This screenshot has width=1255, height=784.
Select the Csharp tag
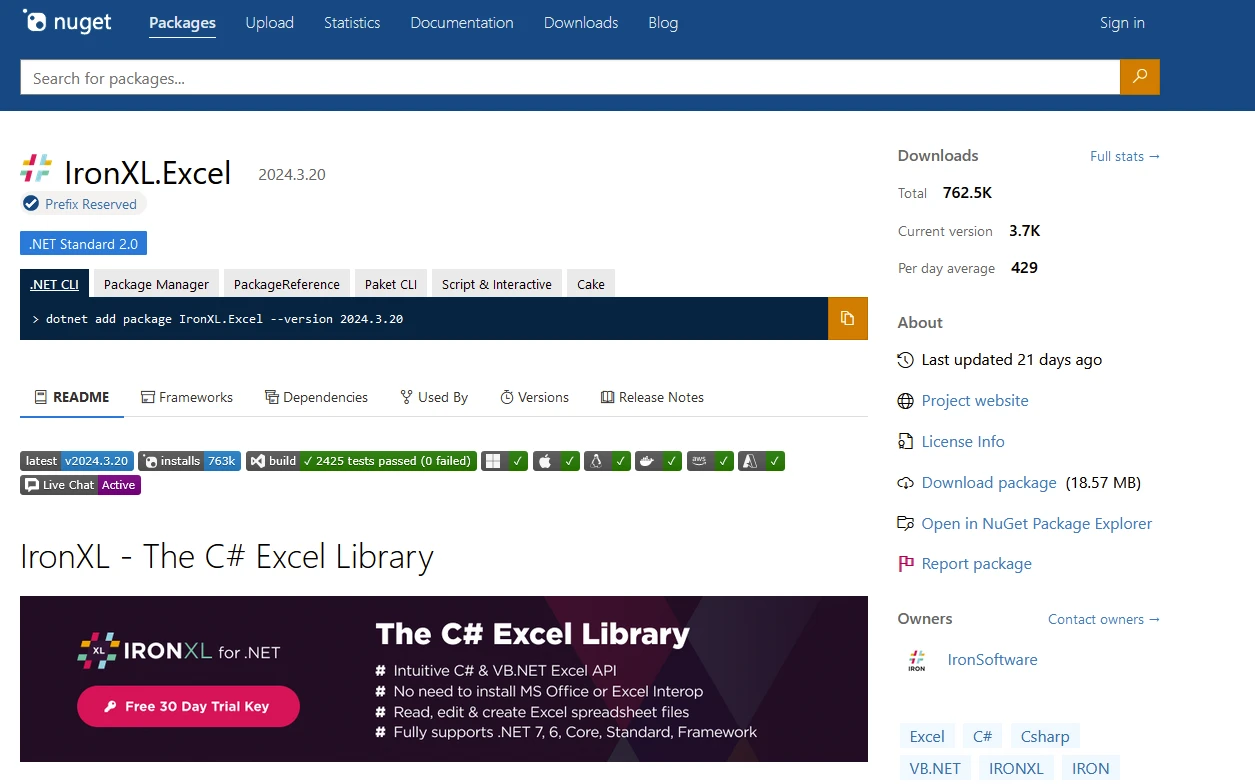pos(1045,737)
